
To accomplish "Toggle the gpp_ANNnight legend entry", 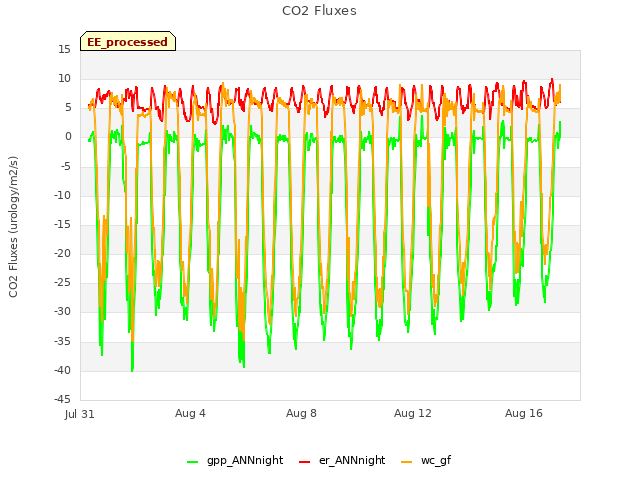I will [235, 460].
